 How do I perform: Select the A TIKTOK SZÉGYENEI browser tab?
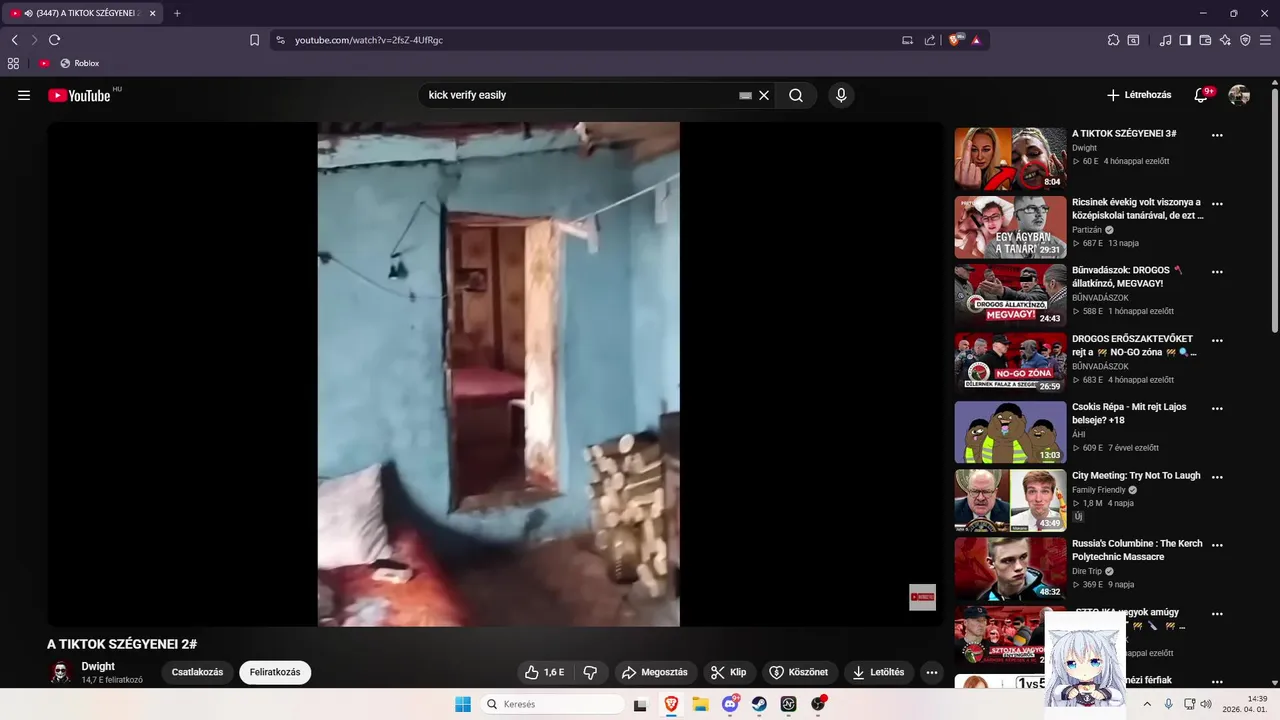83,13
